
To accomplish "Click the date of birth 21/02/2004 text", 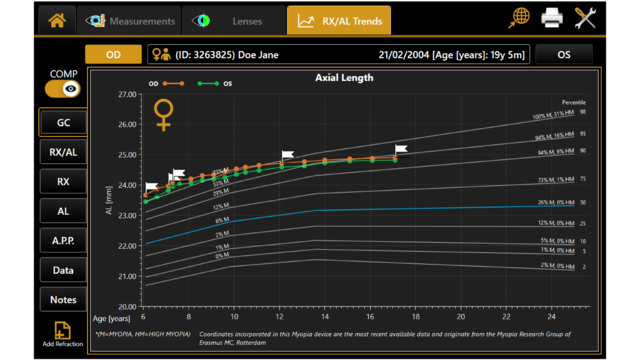I will point(404,55).
